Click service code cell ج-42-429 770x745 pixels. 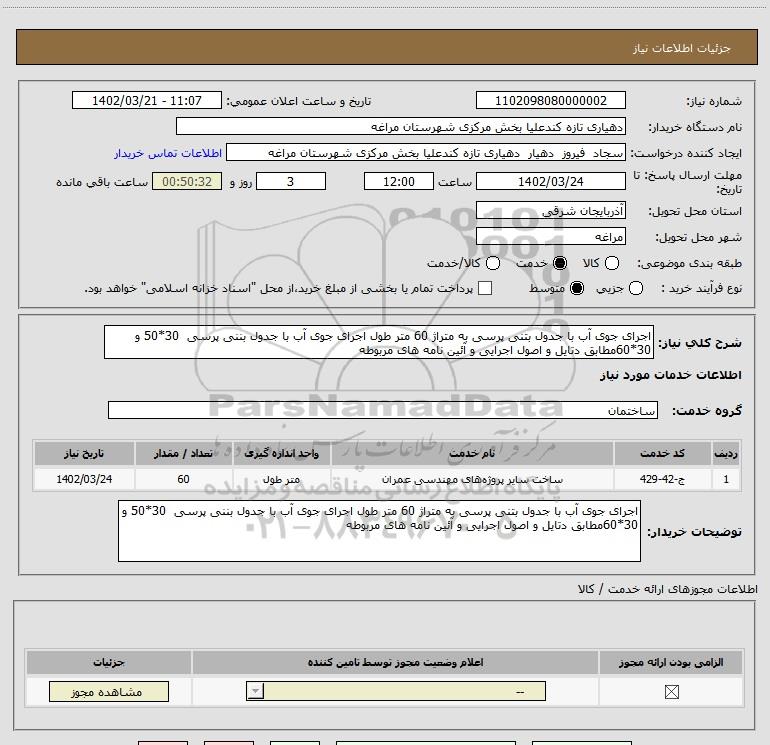click(x=662, y=479)
